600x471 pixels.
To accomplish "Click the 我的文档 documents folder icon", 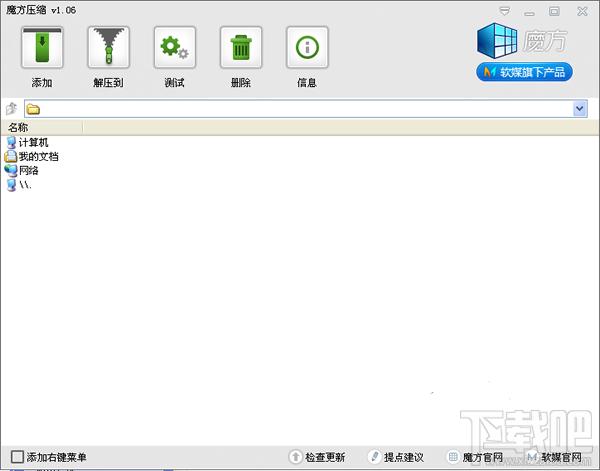I will click(x=11, y=156).
